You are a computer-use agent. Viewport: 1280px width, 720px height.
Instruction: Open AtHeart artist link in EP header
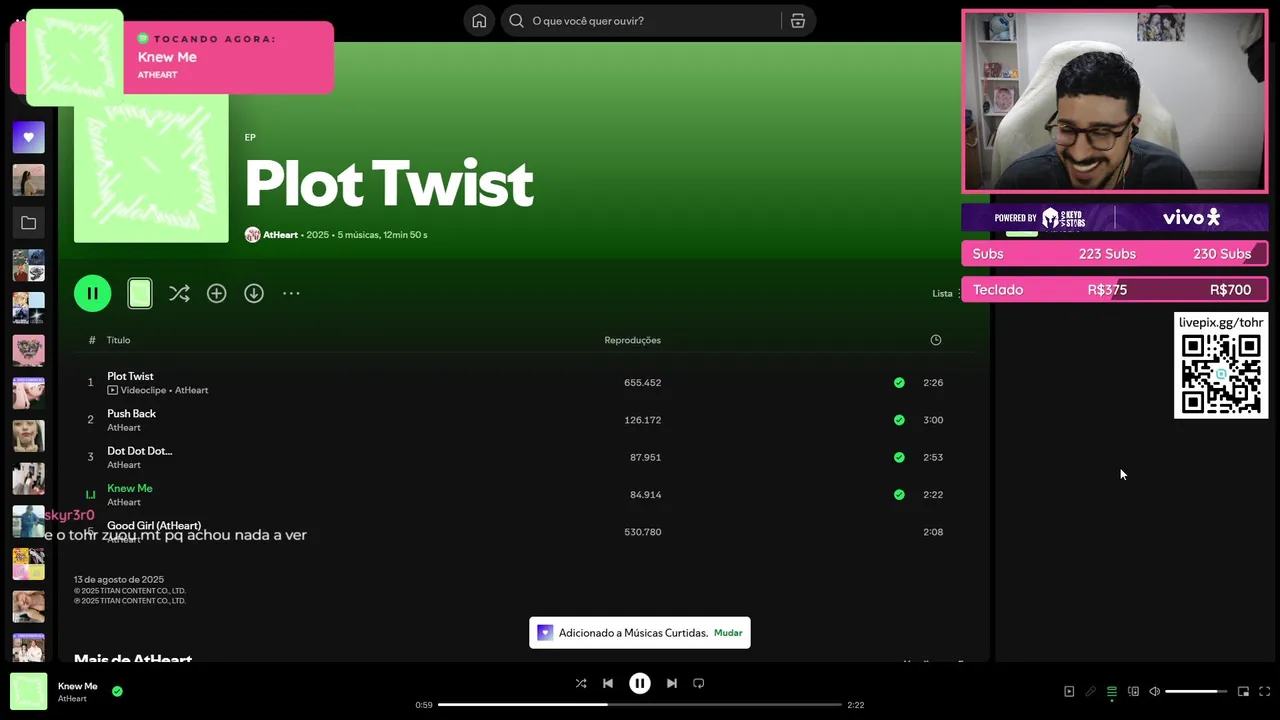tap(280, 235)
